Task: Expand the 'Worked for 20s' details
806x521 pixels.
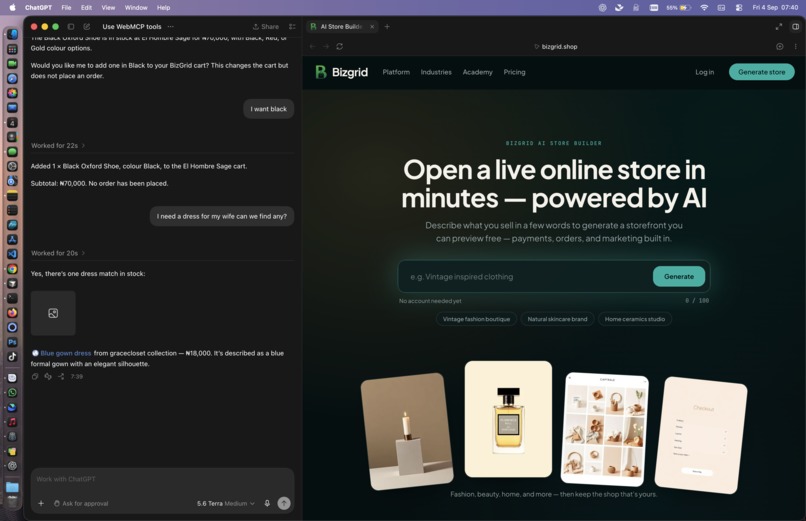Action: point(58,253)
